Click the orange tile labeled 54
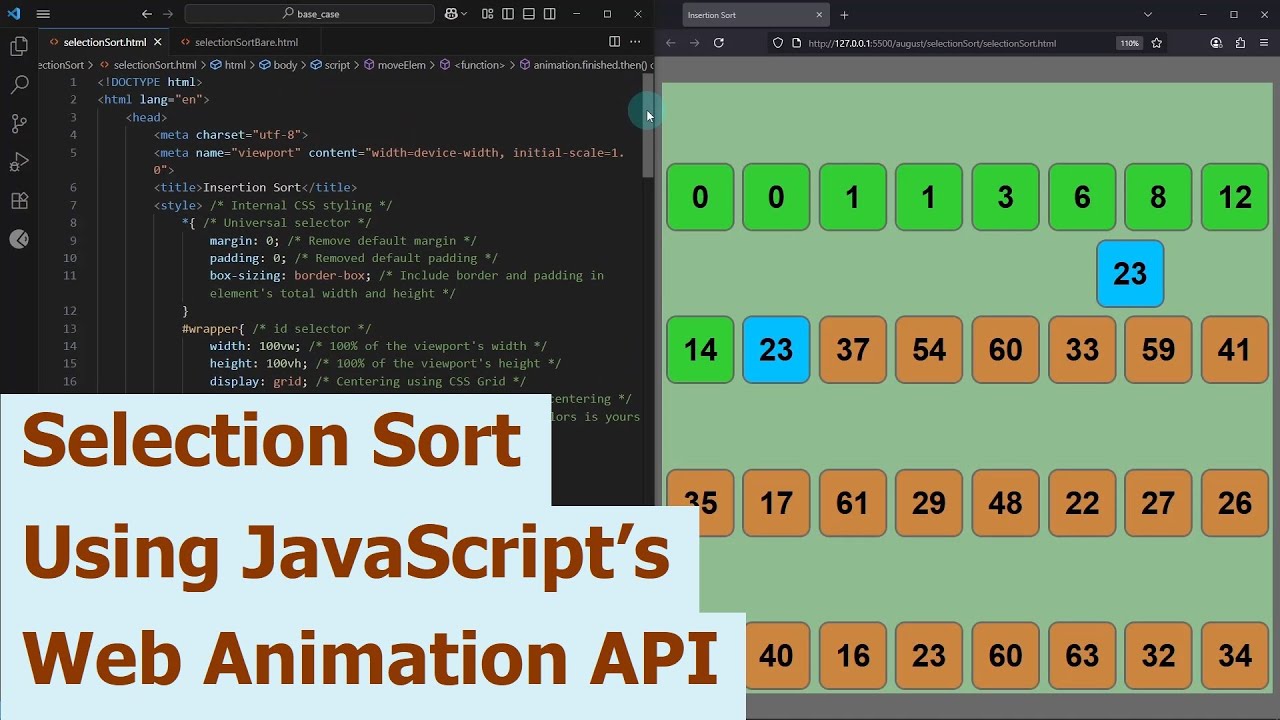 929,350
